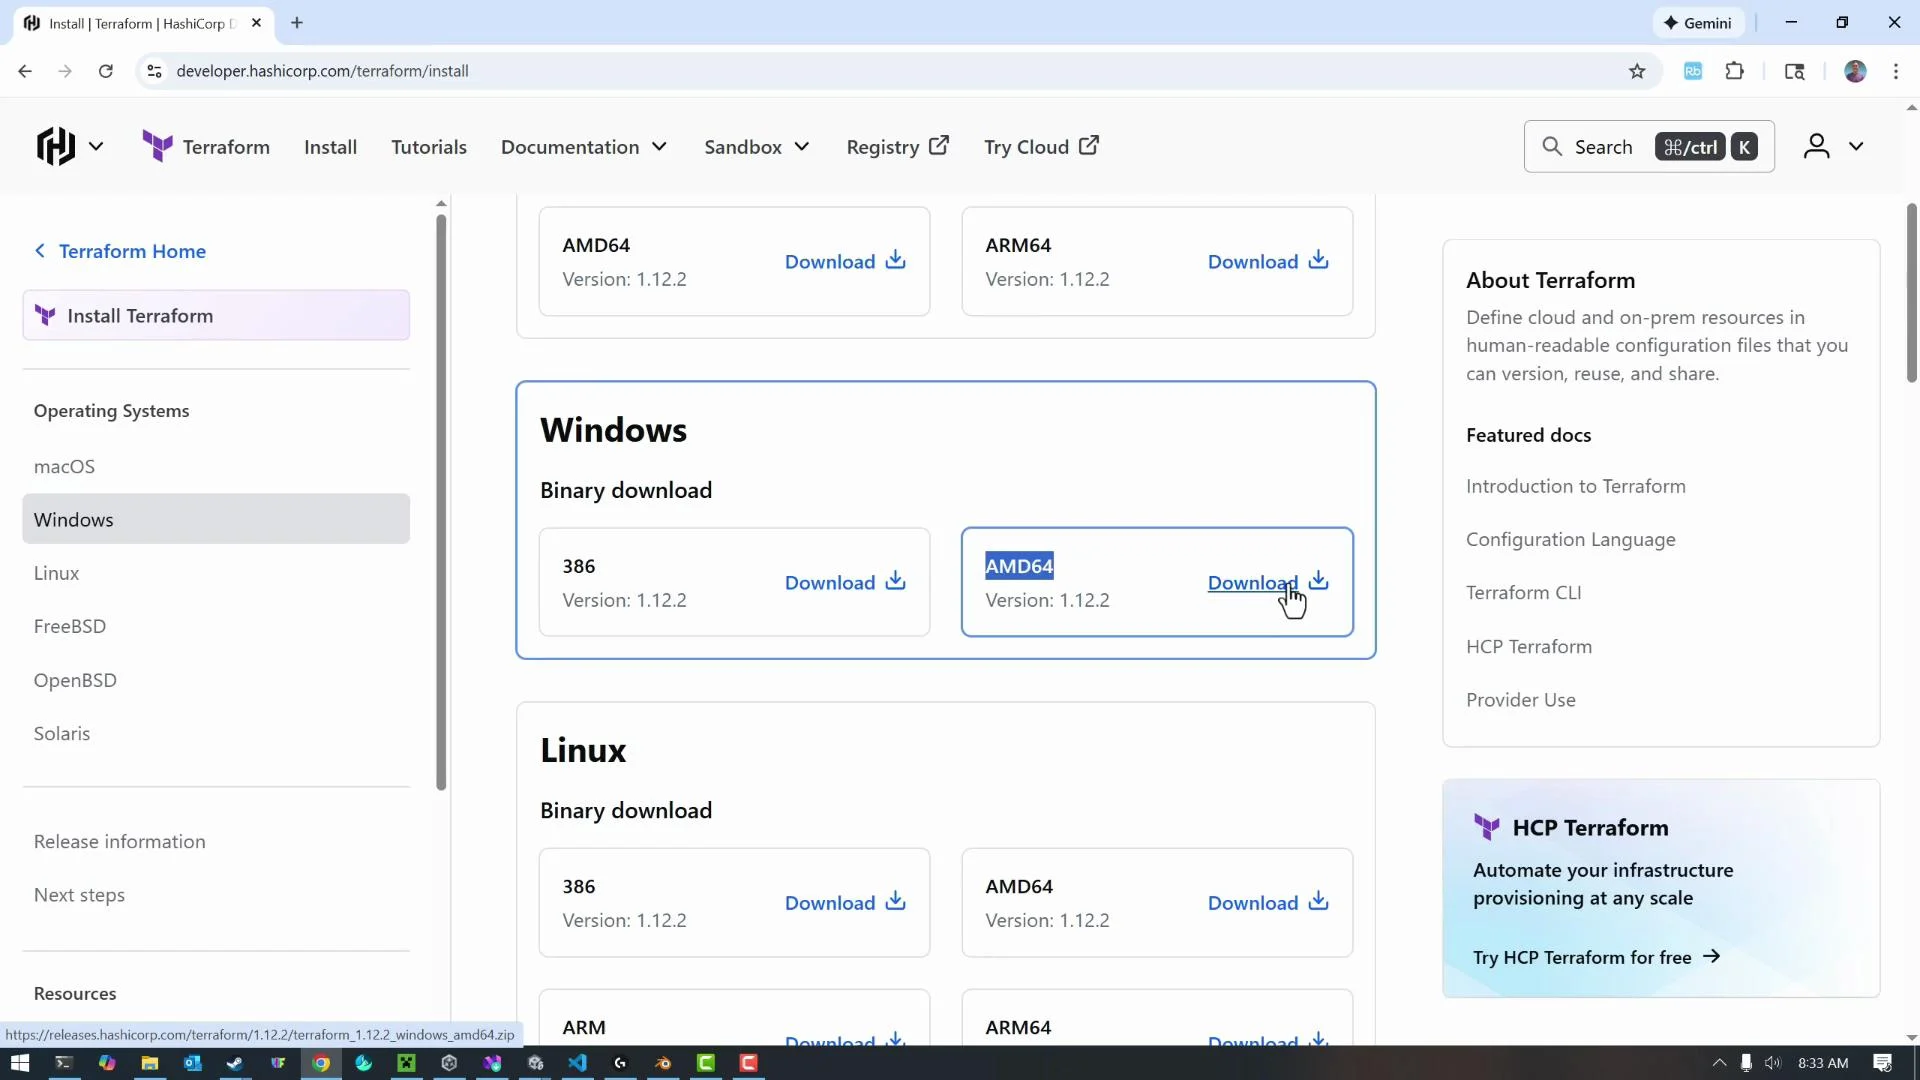The height and width of the screenshot is (1080, 1920).
Task: Open HCP Terraform featured doc
Action: click(x=1529, y=647)
